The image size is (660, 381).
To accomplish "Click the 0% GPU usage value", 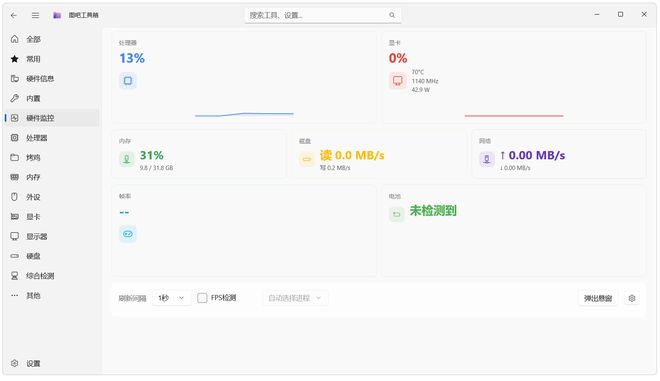I will point(398,58).
